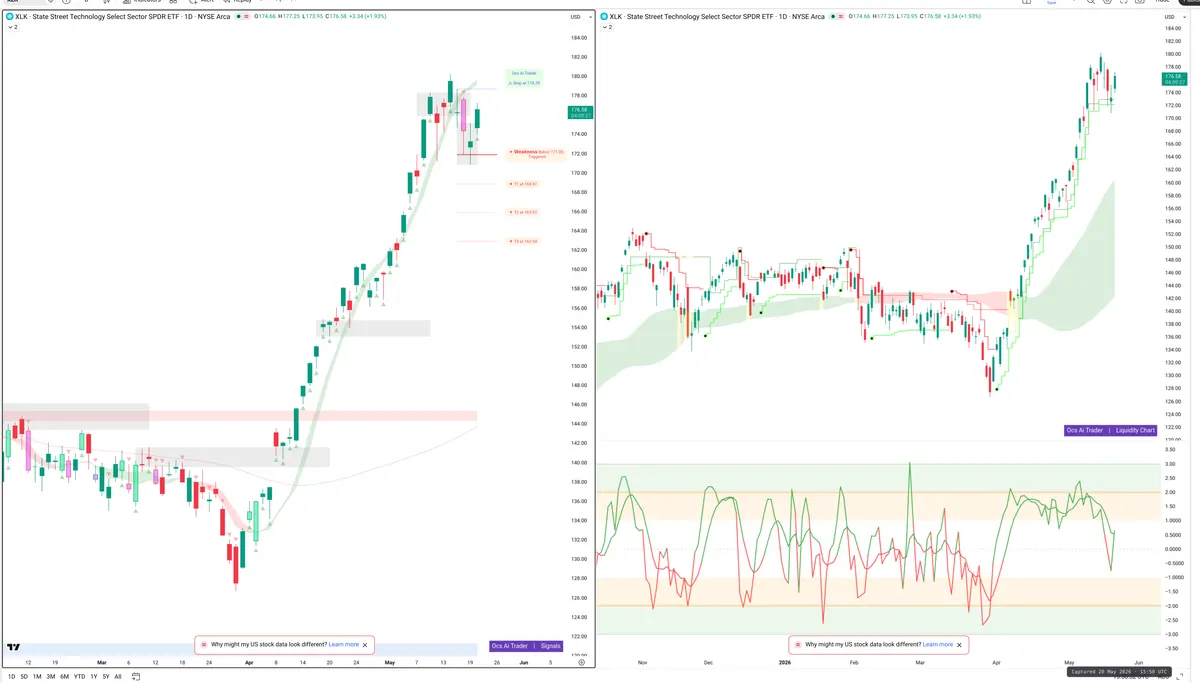Open Learn more link in right chart notice
This screenshot has width=1200, height=683.
tap(938, 645)
